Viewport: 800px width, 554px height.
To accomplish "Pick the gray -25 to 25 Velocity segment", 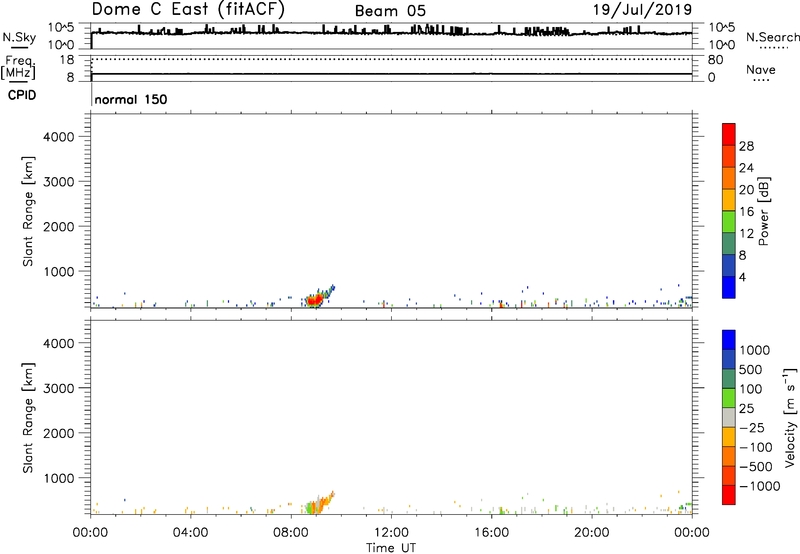I will [729, 417].
